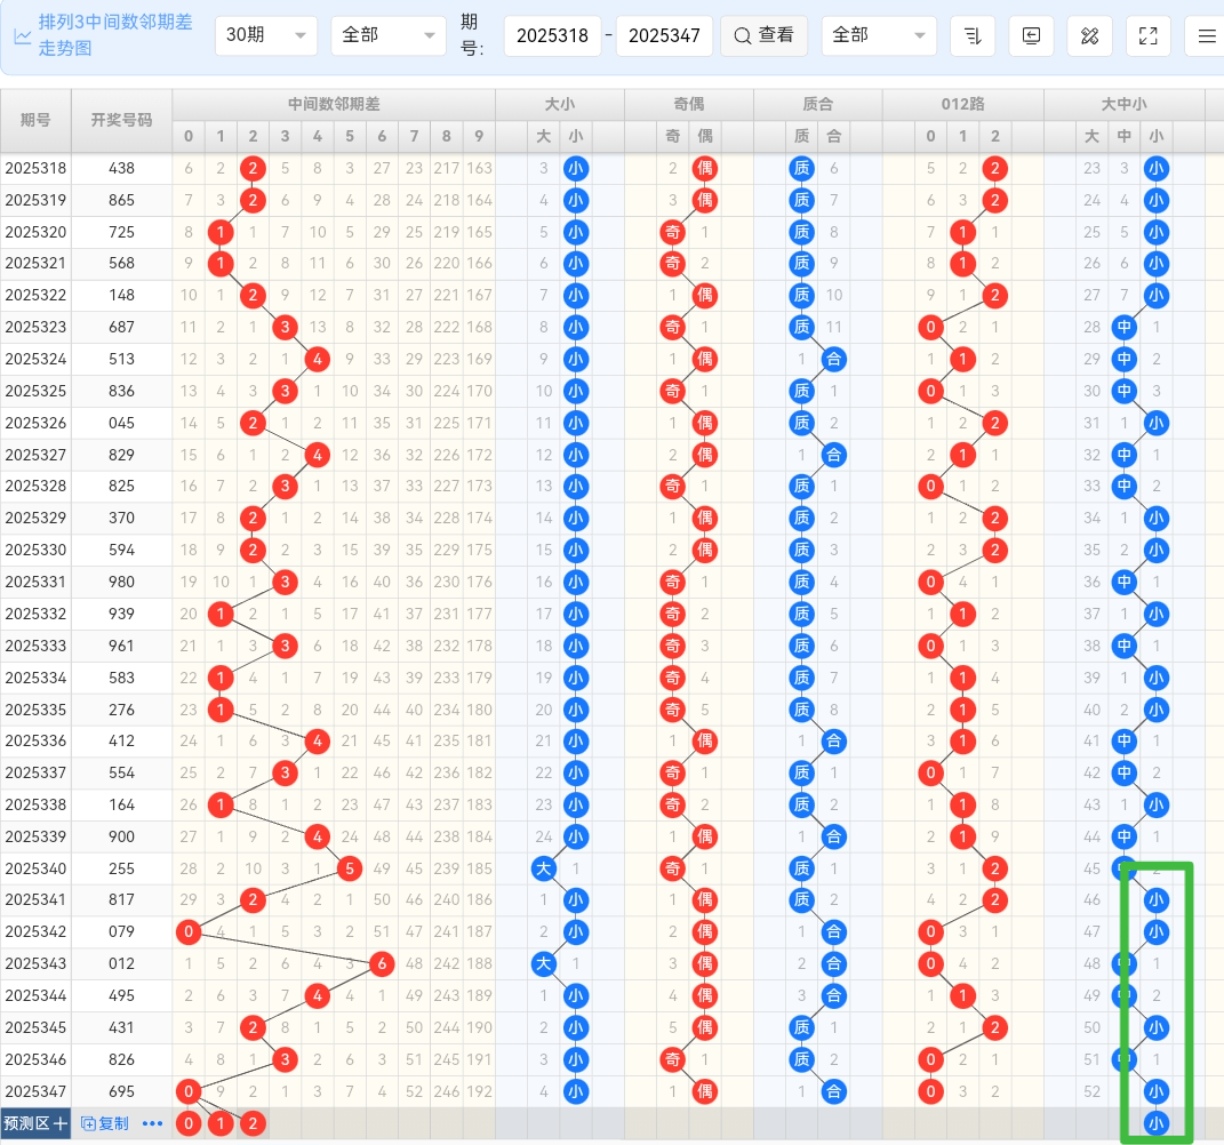This screenshot has height=1145, width=1224.
Task: Toggle prediction ball 0 in 预测区 row
Action: (188, 1123)
